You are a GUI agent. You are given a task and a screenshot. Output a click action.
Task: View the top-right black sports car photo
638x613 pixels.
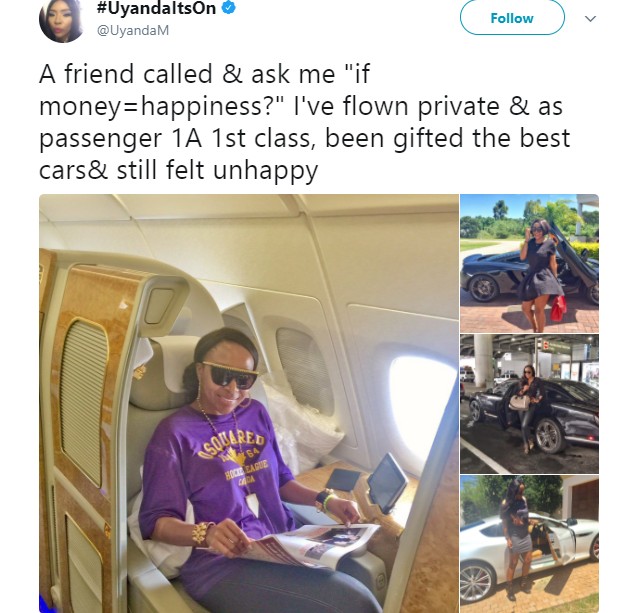pos(529,263)
